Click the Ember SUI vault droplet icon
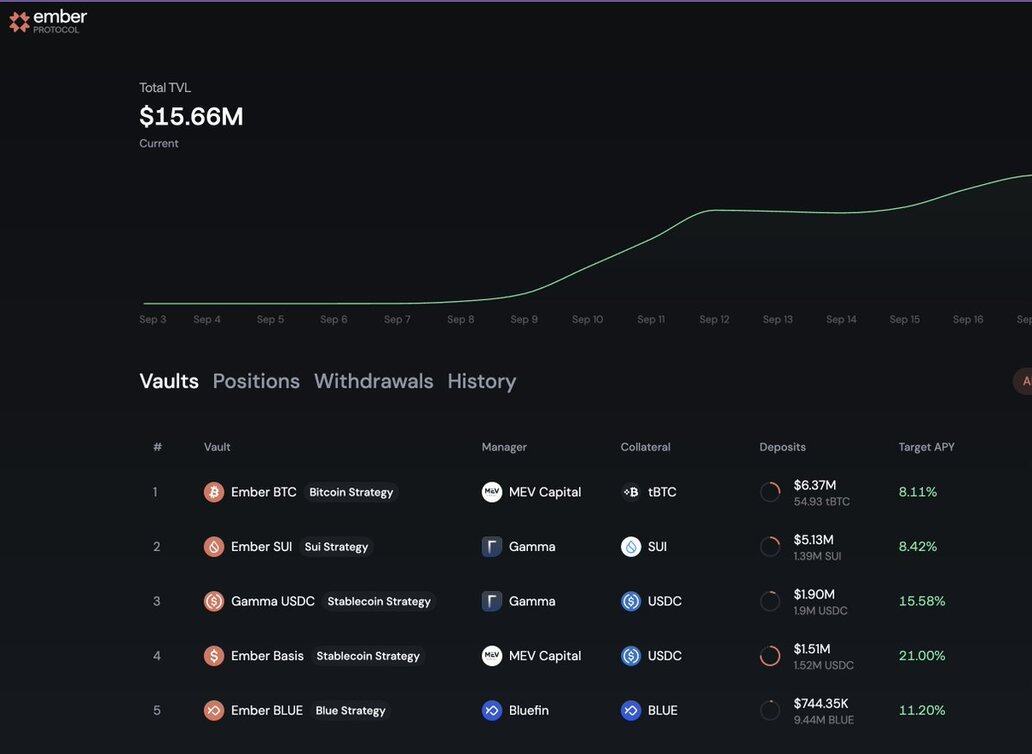1032x754 pixels. [x=214, y=547]
